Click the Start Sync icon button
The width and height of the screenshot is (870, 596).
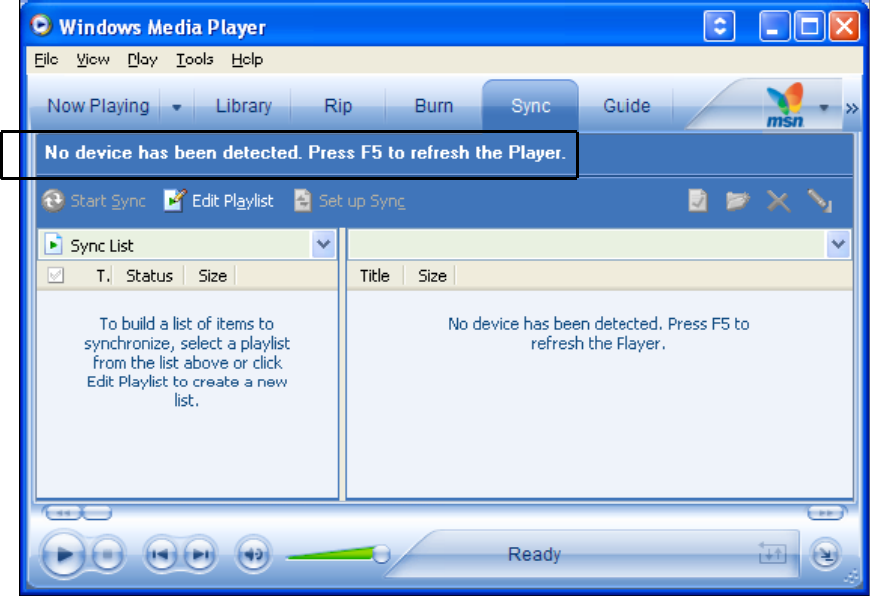[53, 201]
